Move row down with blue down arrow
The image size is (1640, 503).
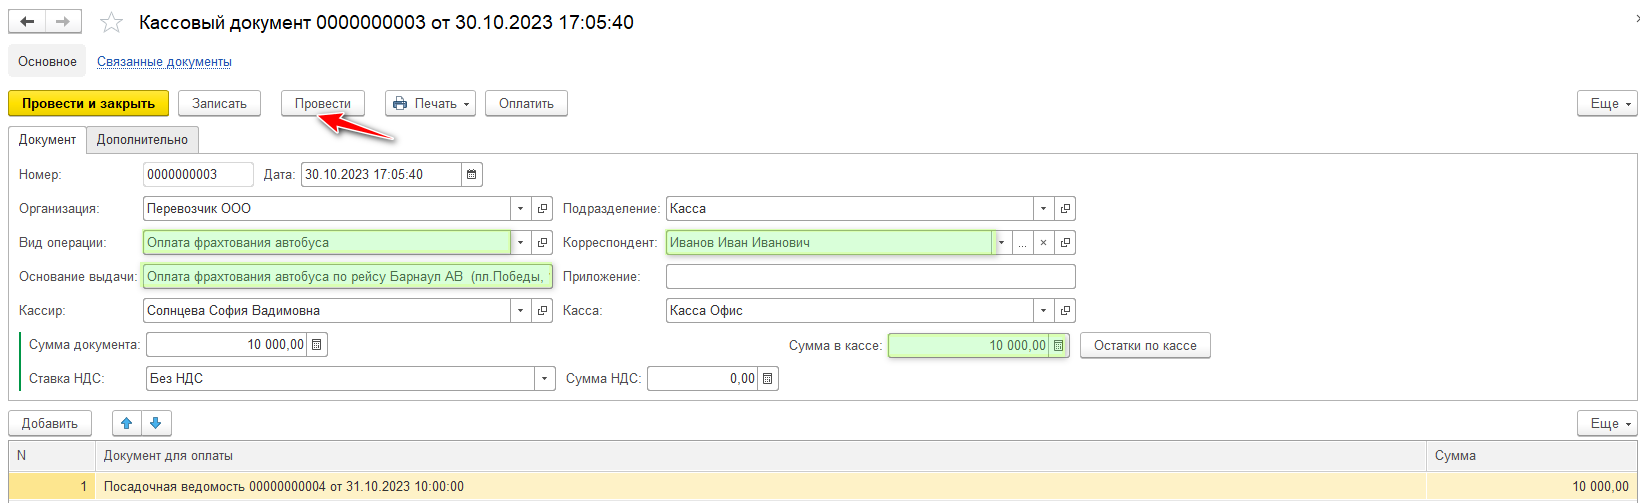click(x=156, y=423)
